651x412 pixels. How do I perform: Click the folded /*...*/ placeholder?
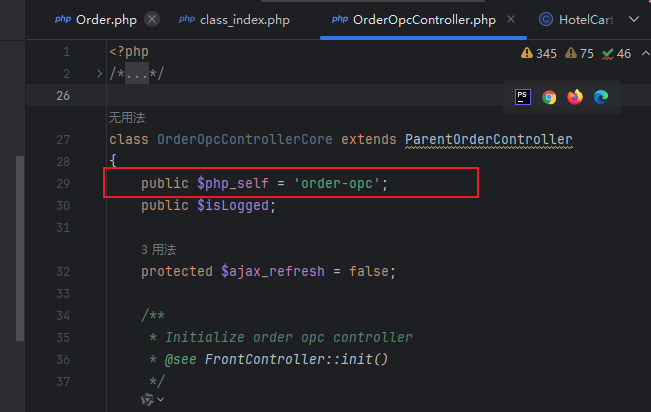137,74
